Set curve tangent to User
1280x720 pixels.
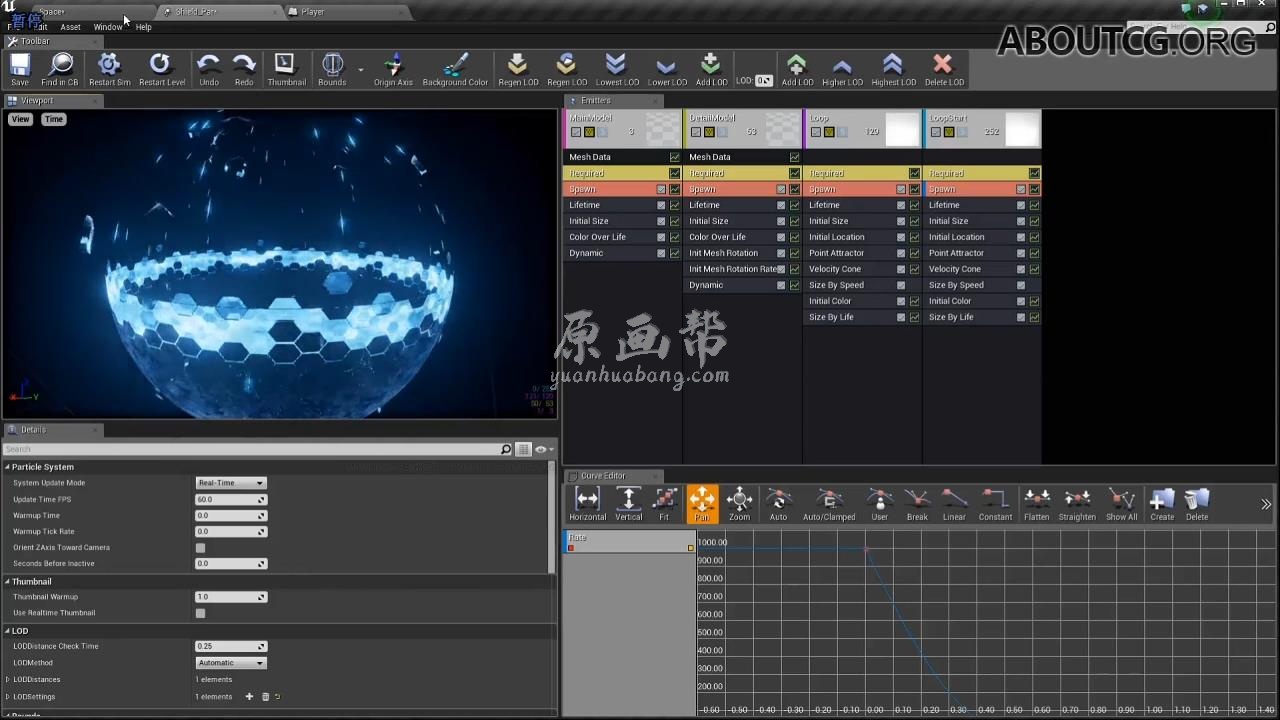click(x=879, y=504)
